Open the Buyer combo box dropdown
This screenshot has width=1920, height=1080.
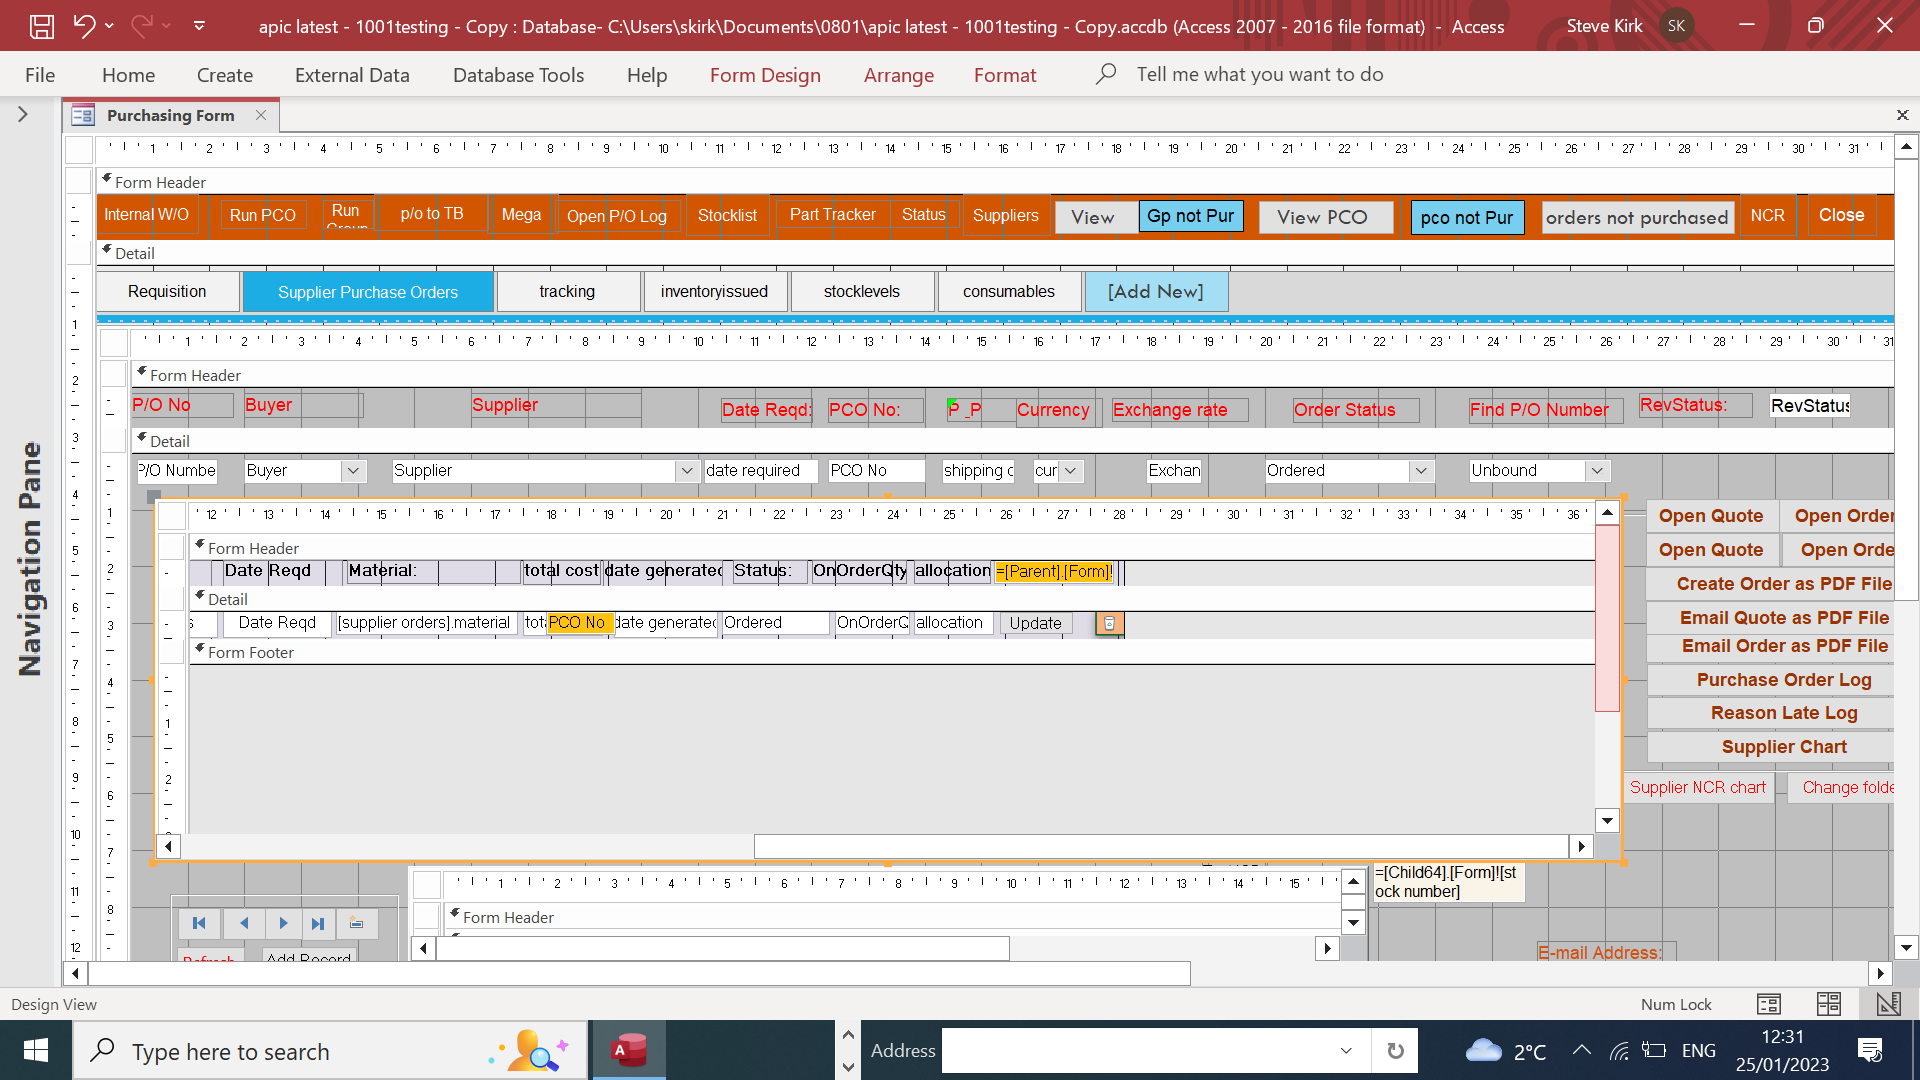353,471
